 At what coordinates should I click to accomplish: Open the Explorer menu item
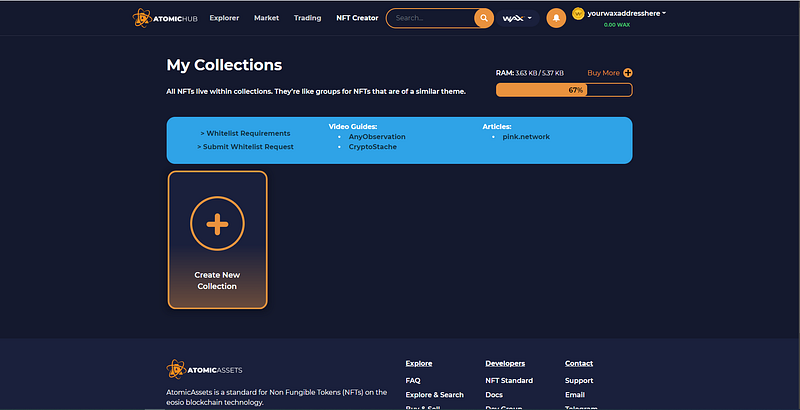pyautogui.click(x=224, y=18)
